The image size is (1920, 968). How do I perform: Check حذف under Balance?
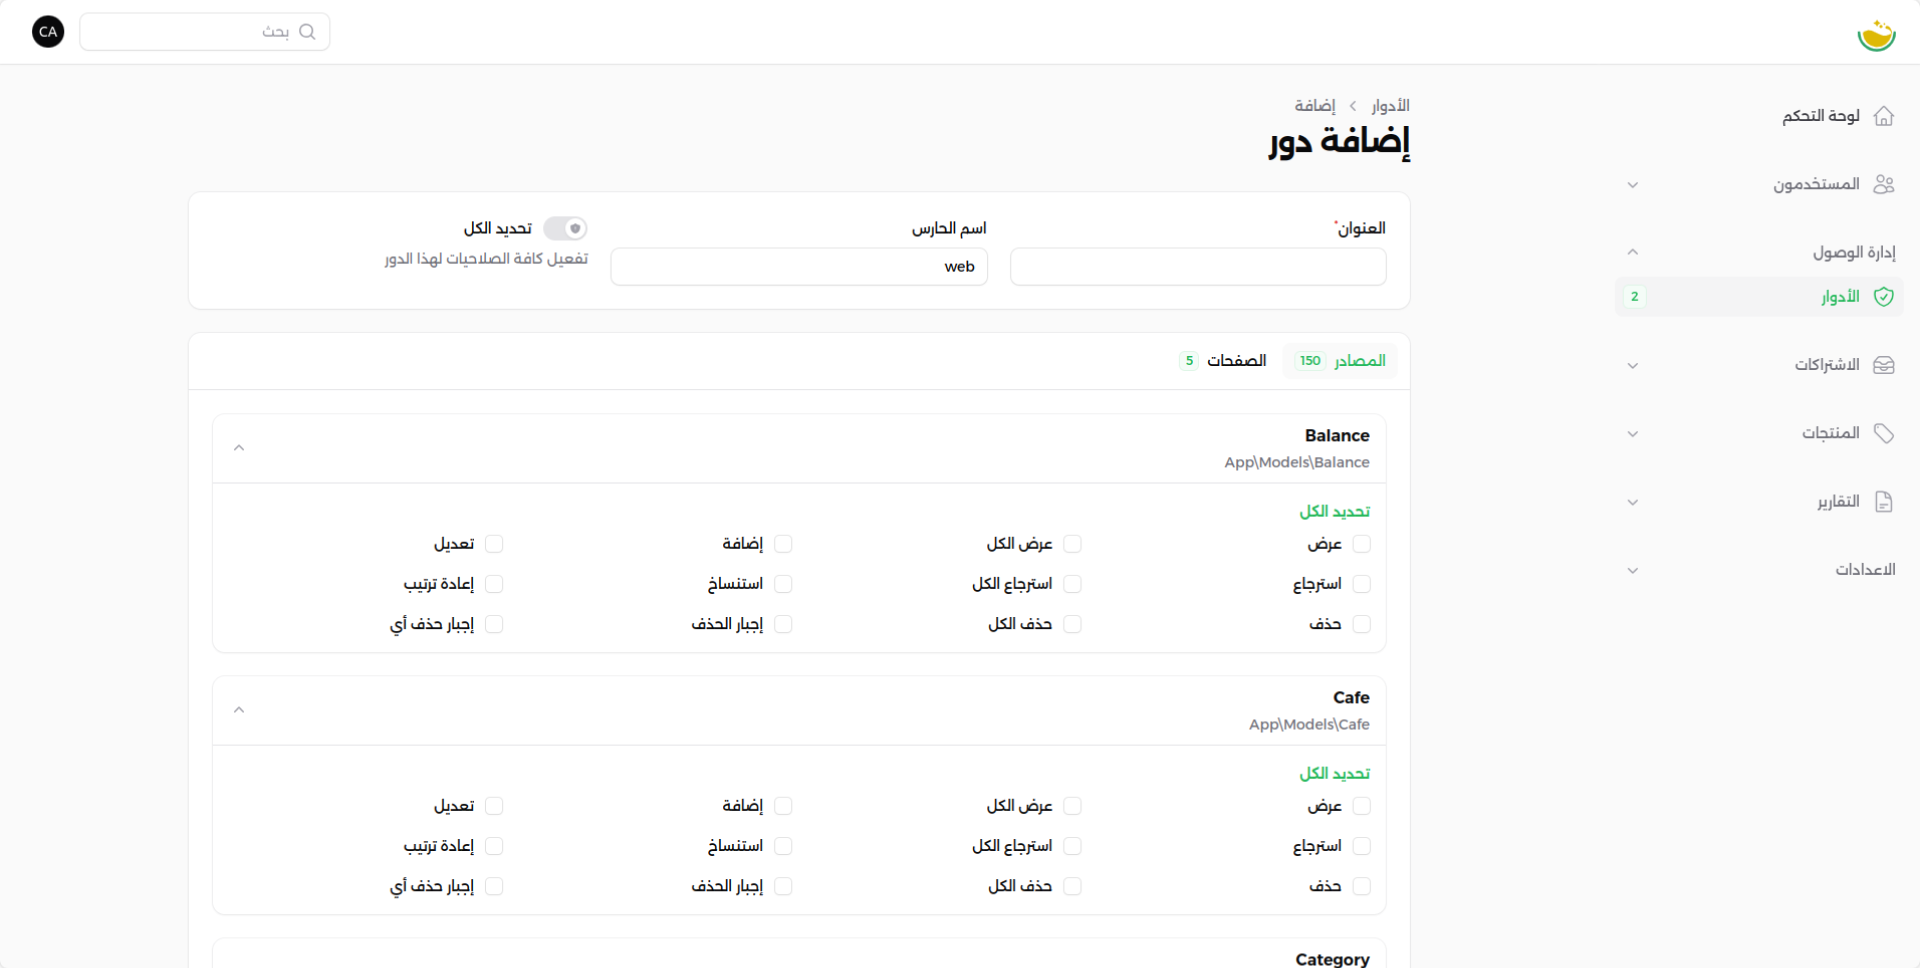[1361, 624]
